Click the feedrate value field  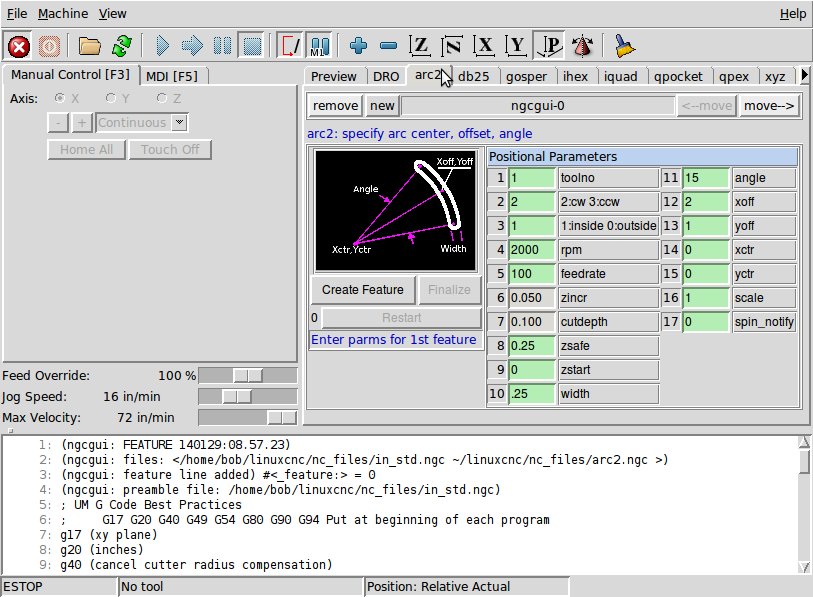(x=531, y=274)
